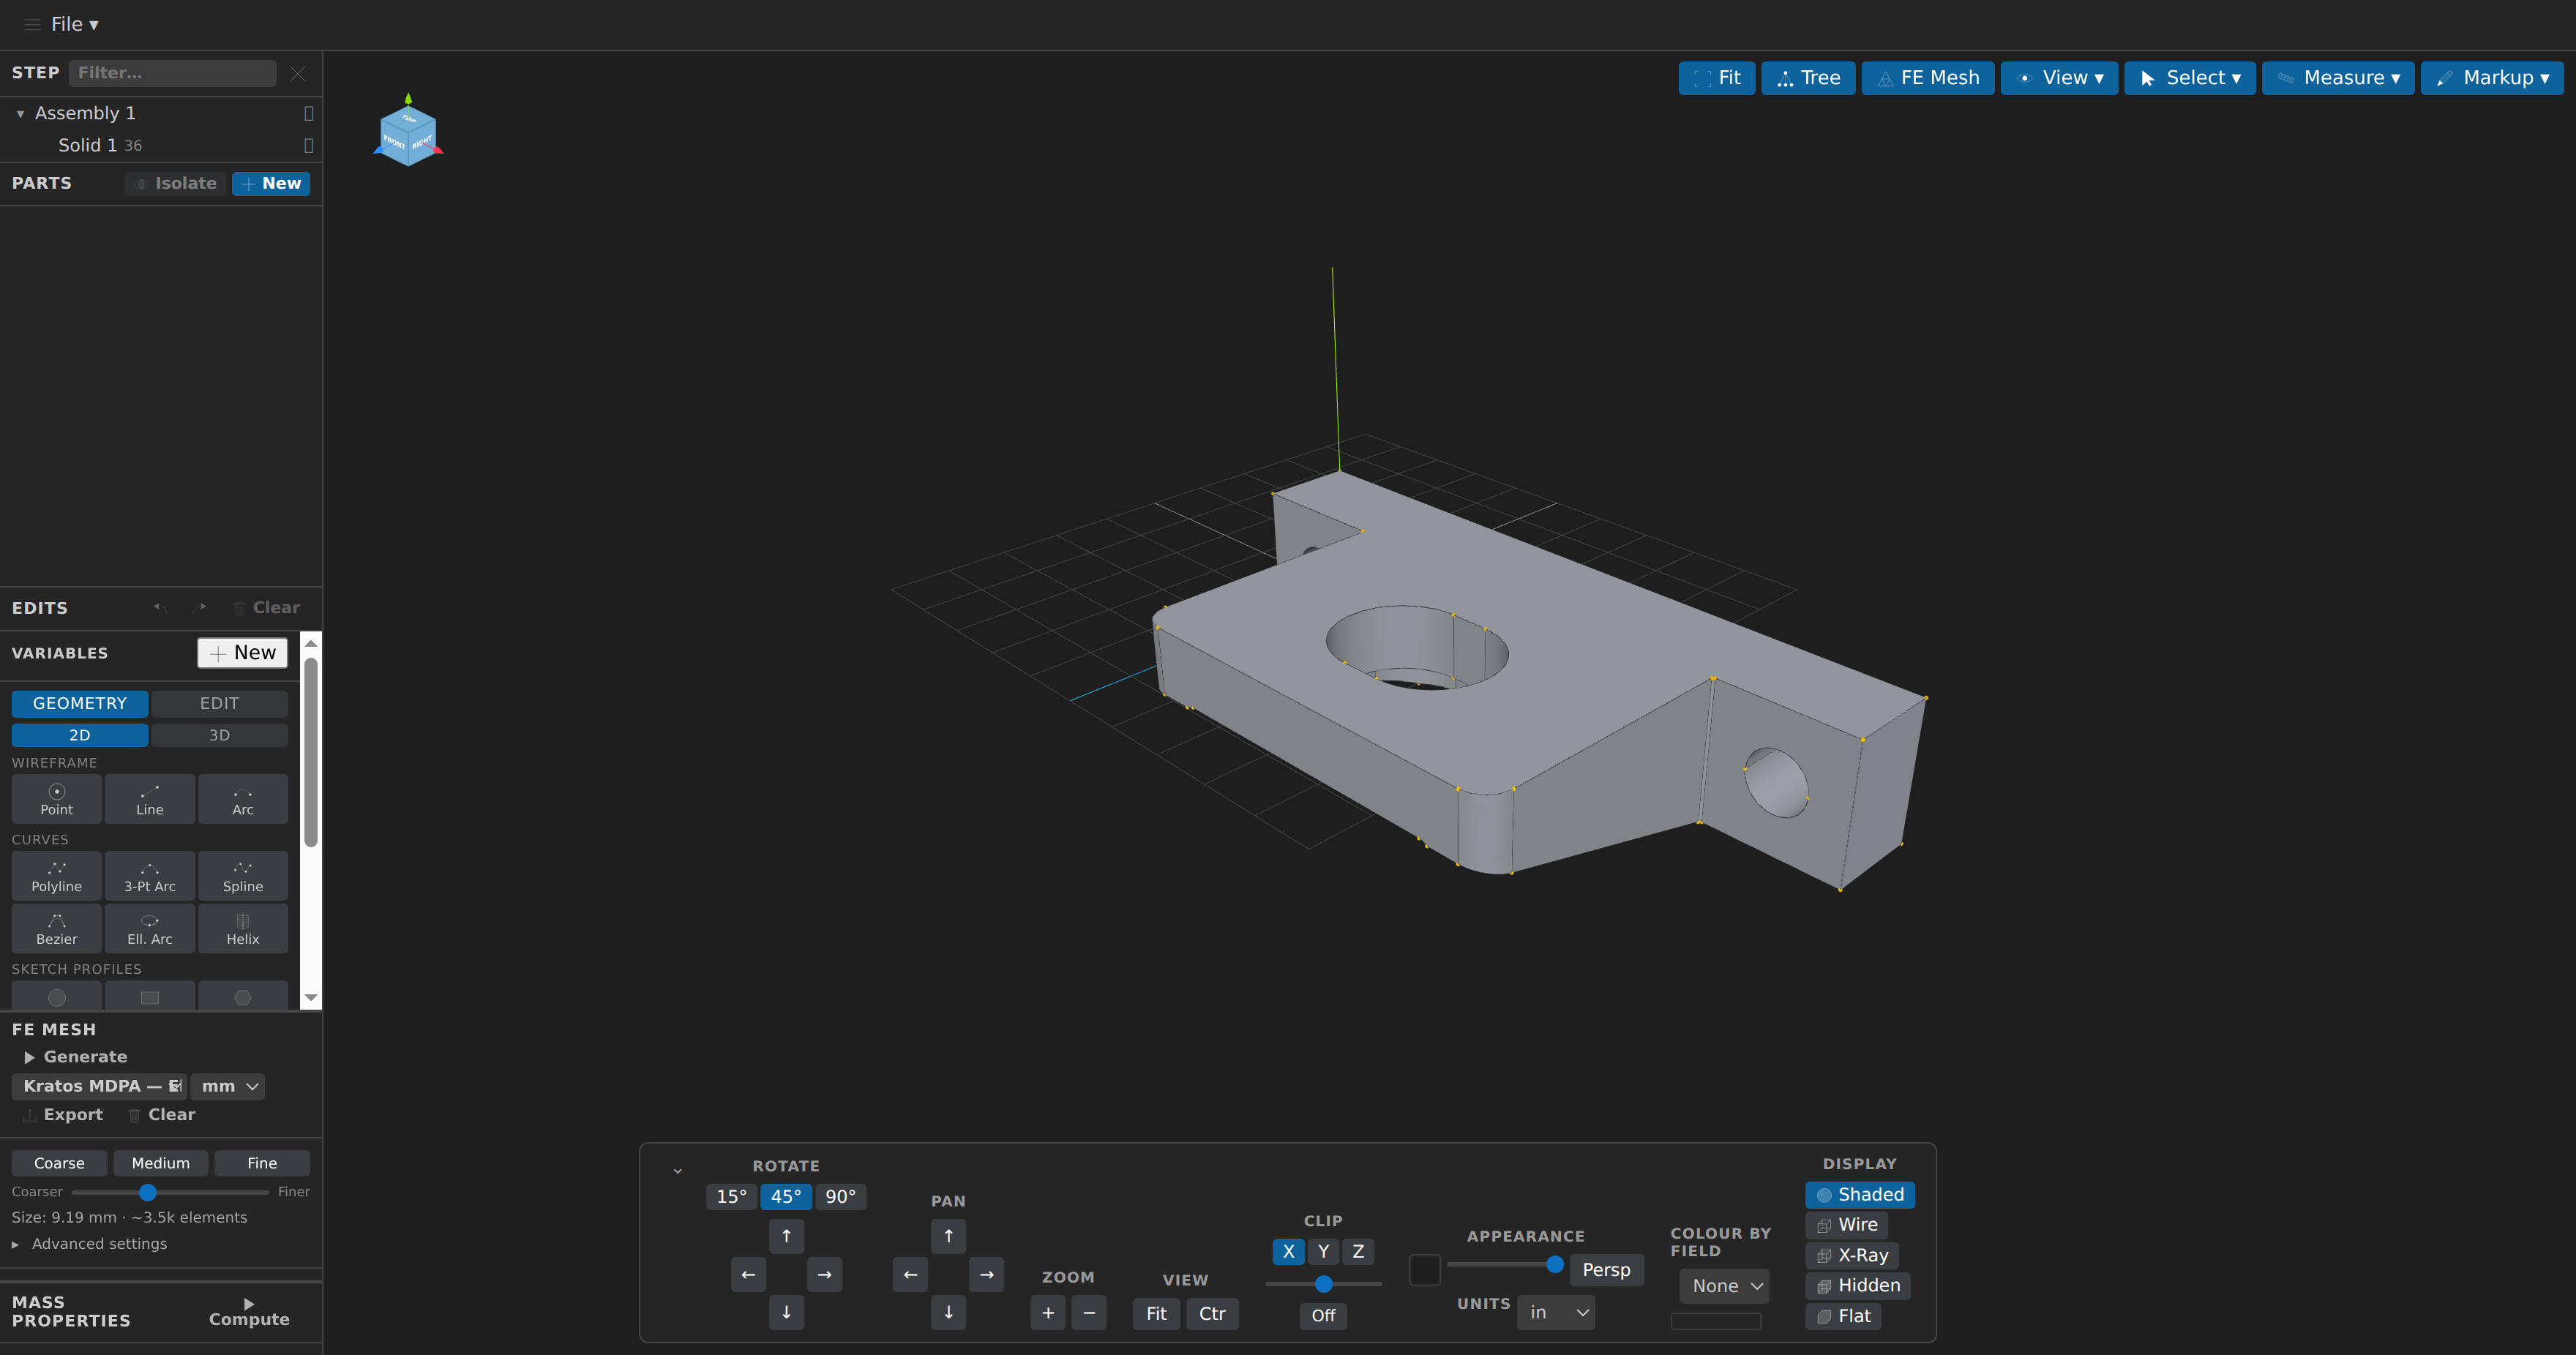The height and width of the screenshot is (1355, 2576).
Task: Open the View dropdown
Action: (x=2059, y=78)
